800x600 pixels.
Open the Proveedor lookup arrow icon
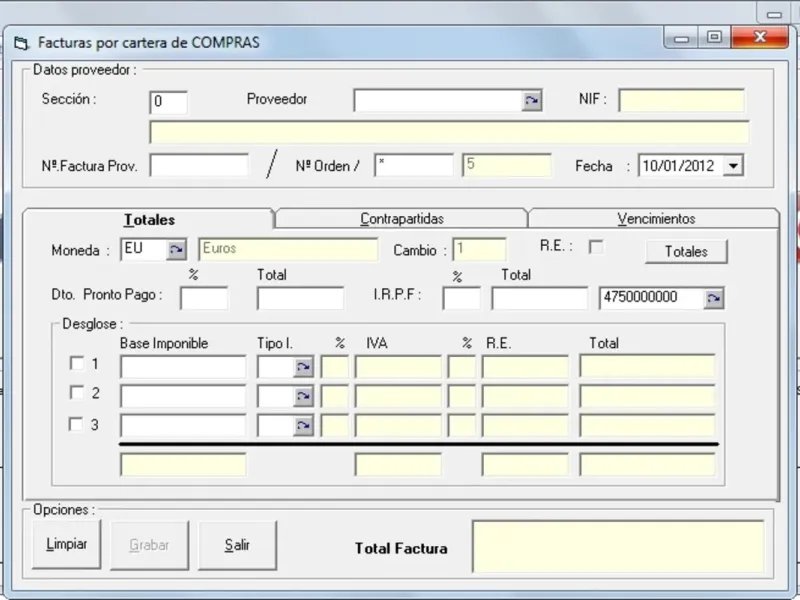531,101
